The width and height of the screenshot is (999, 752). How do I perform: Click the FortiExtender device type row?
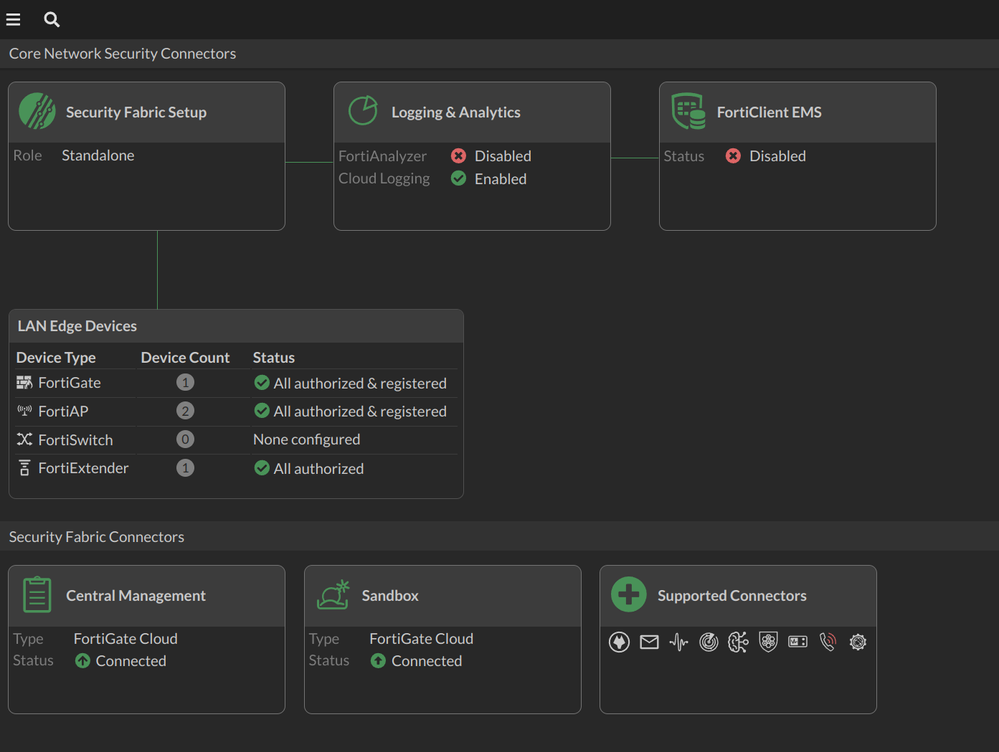83,468
